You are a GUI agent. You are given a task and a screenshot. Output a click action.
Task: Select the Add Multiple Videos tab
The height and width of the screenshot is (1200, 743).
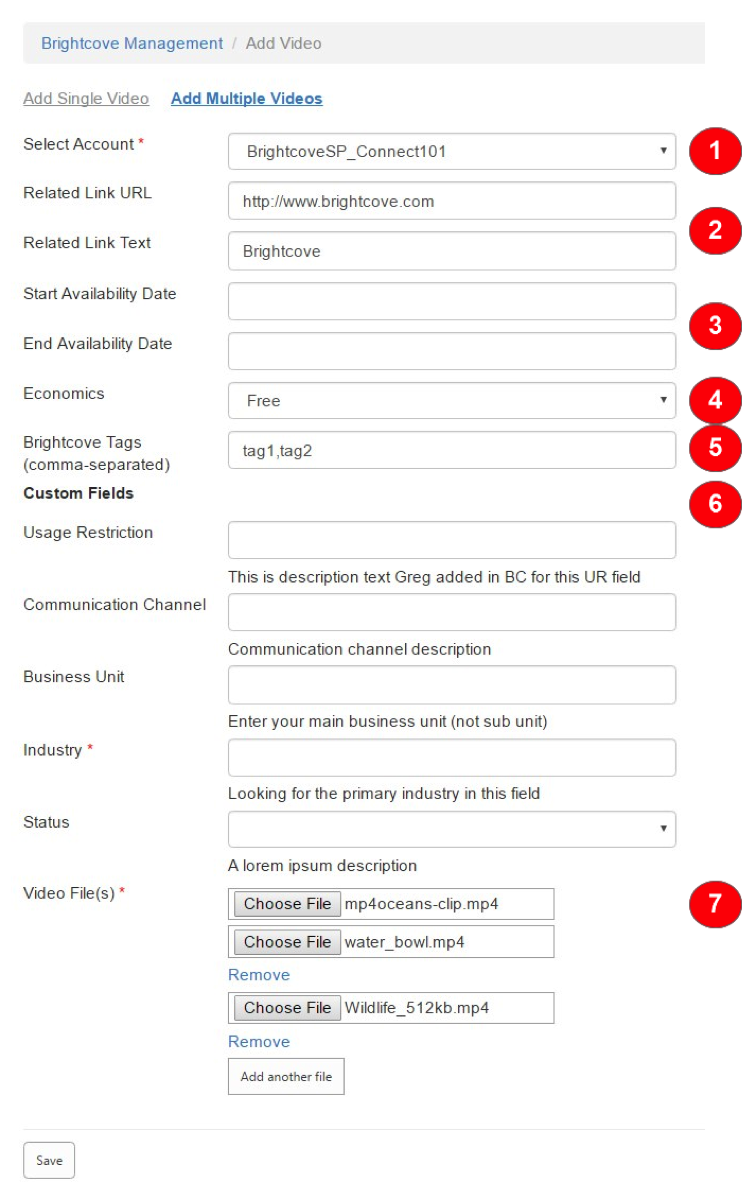[246, 98]
